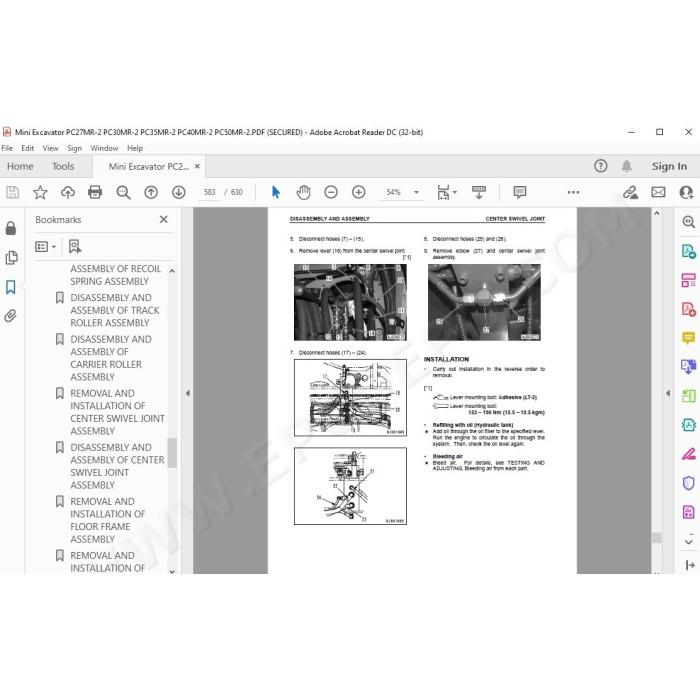Open bookmark Removal of Floor Frame Assembly
The width and height of the screenshot is (700, 700).
pos(108,520)
